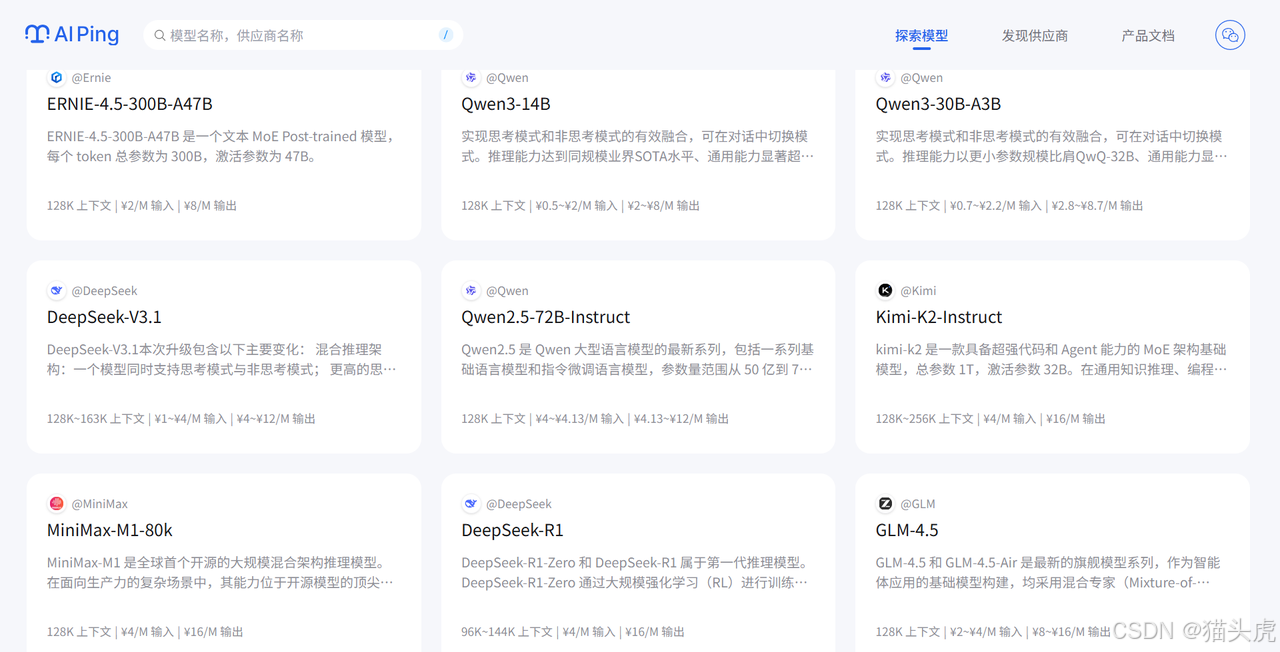
Task: Click the search magnifier icon
Action: pos(160,36)
